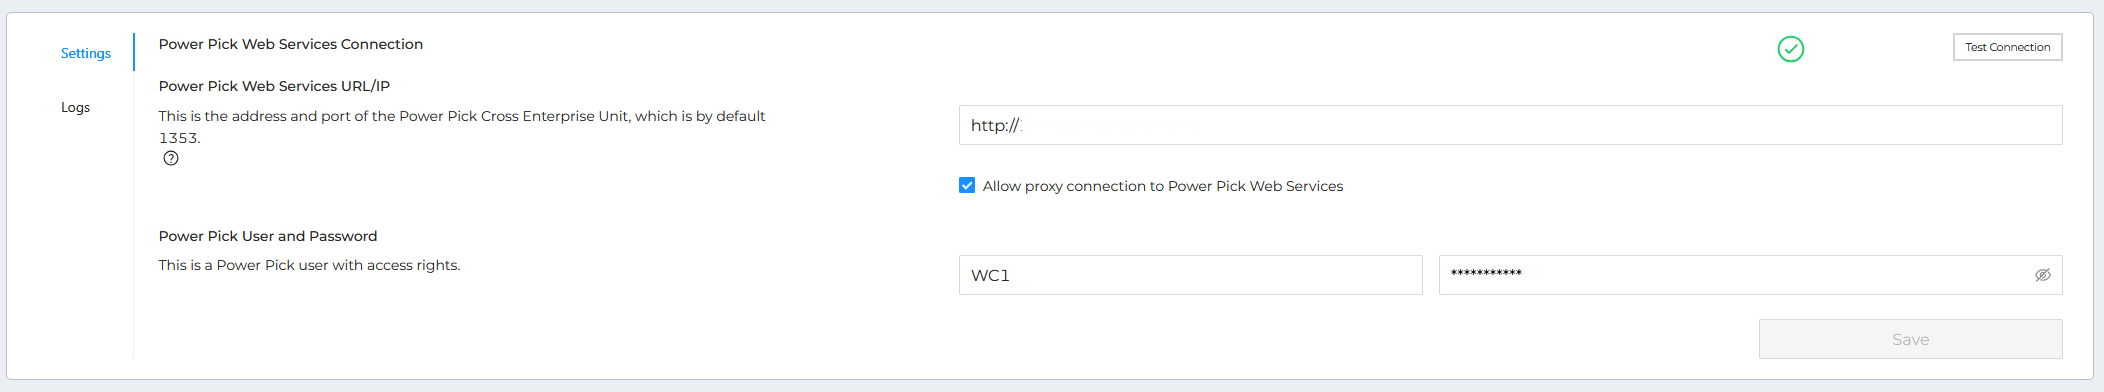
Task: Click the Test Connection button
Action: [x=2007, y=47]
